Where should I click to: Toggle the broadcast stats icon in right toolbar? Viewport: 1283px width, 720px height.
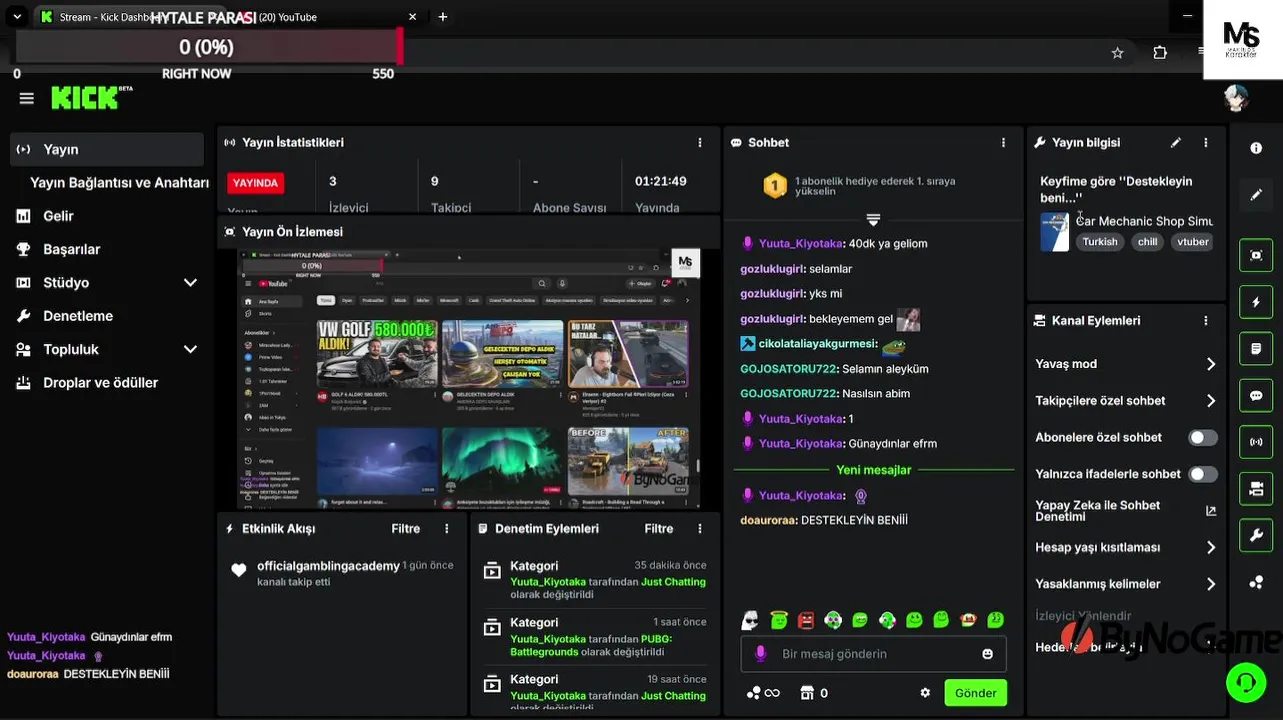1256,442
